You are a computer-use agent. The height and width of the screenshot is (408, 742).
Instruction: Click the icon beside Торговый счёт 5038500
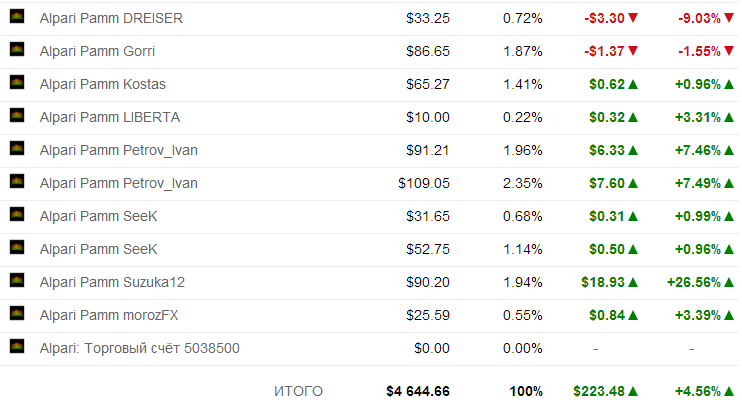click(17, 346)
